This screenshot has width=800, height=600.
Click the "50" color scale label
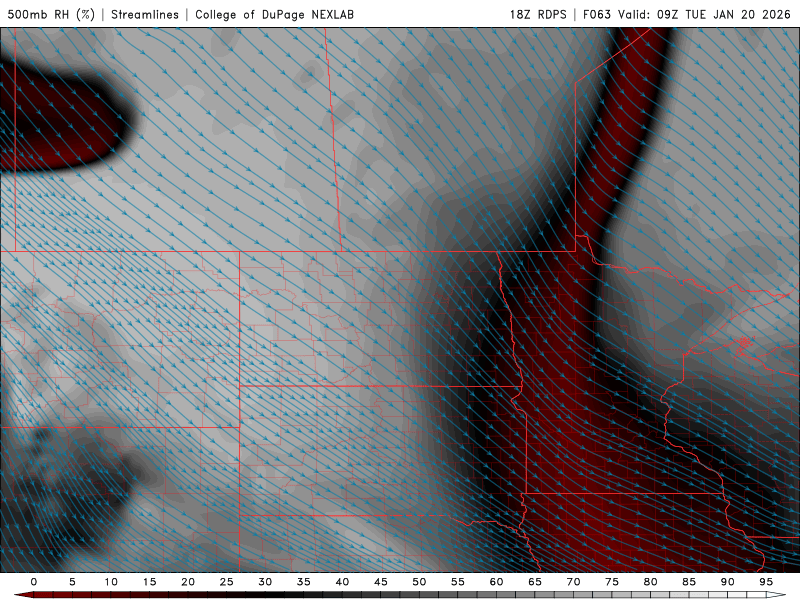tap(419, 582)
